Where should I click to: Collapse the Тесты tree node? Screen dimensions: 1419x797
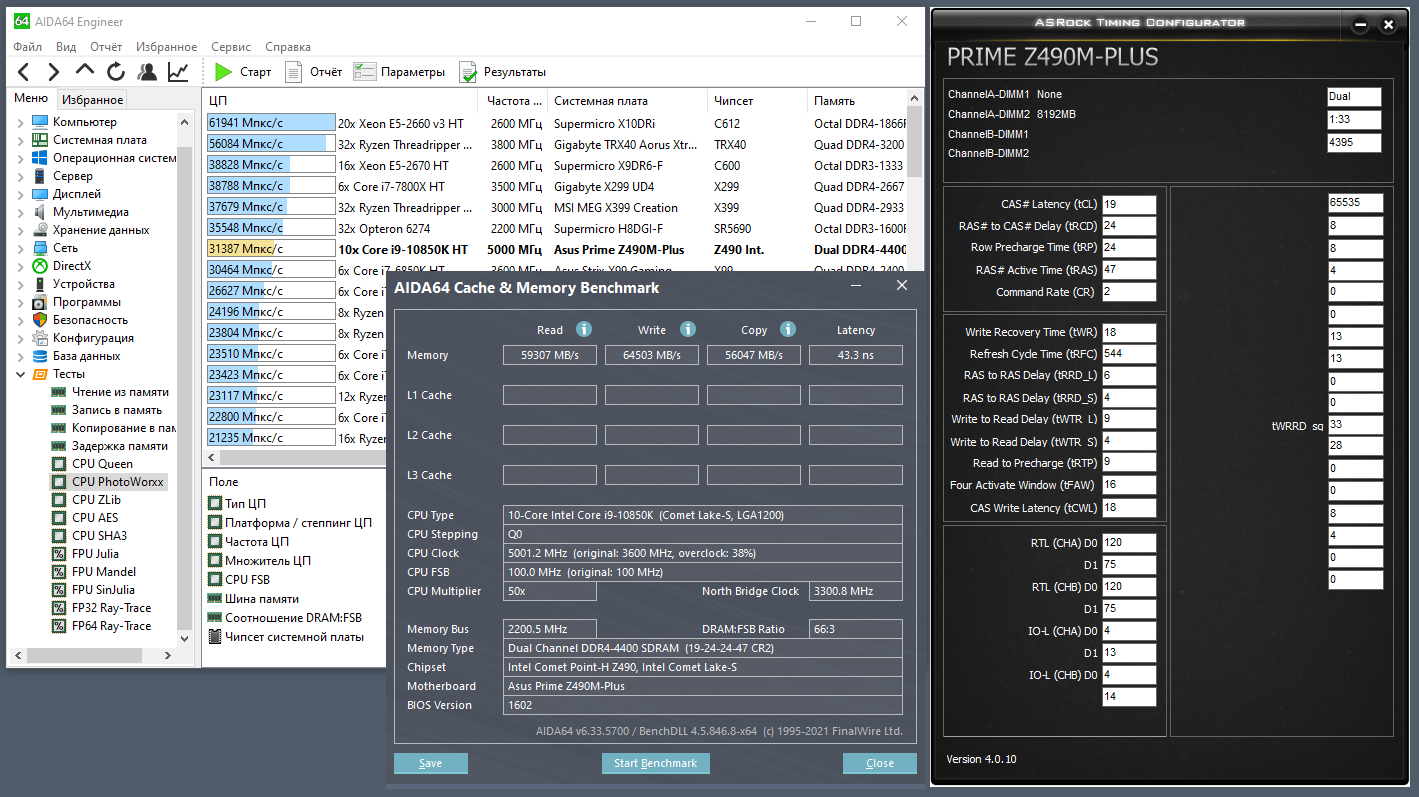21,374
